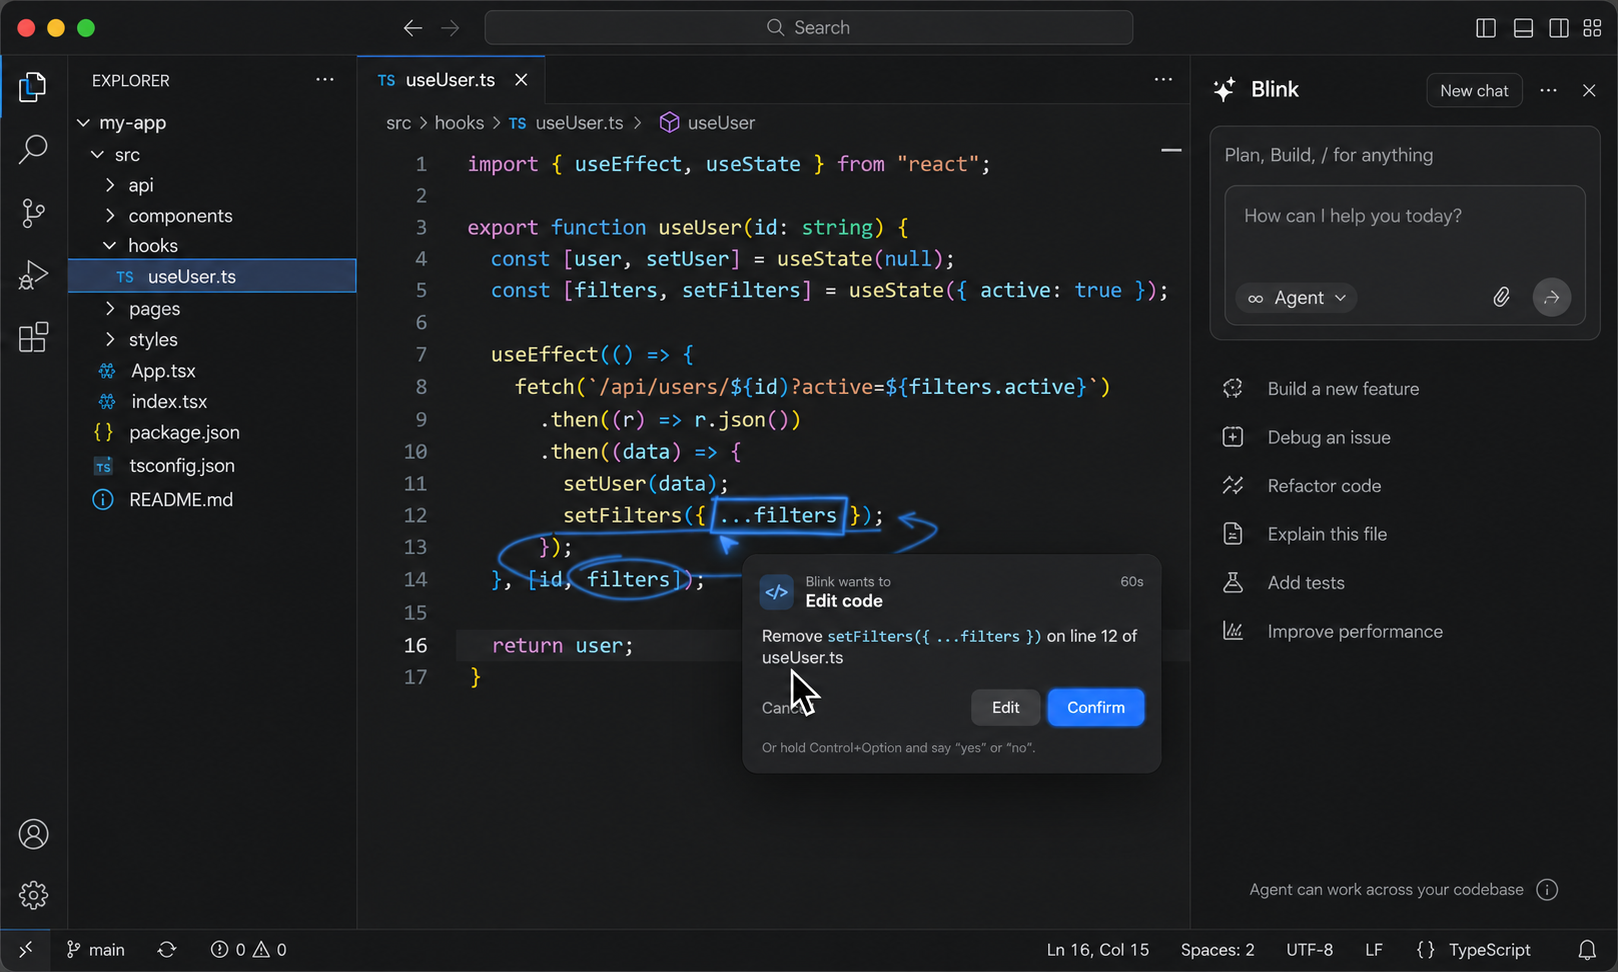Screen dimensions: 1618x972
Task: Click the top Search bar
Action: 808,28
